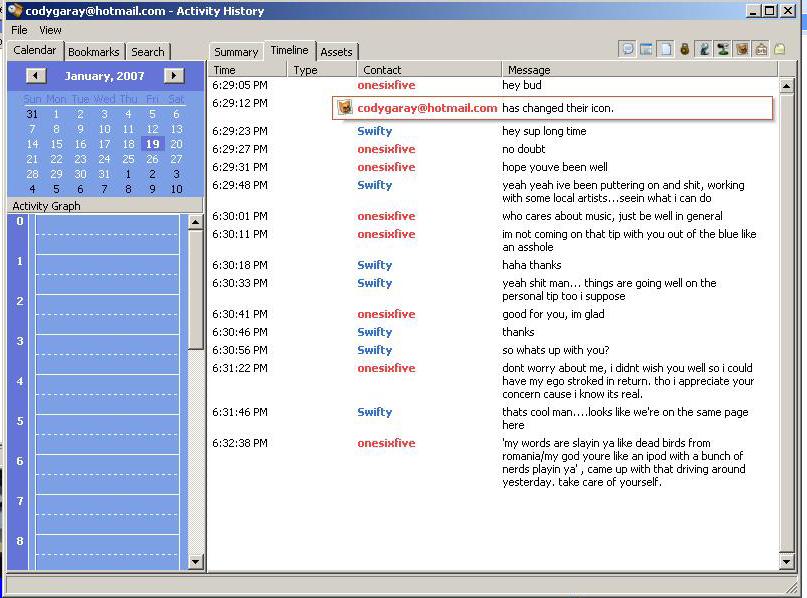Switch to the Calendar tab
The width and height of the screenshot is (807, 598).
(x=34, y=50)
